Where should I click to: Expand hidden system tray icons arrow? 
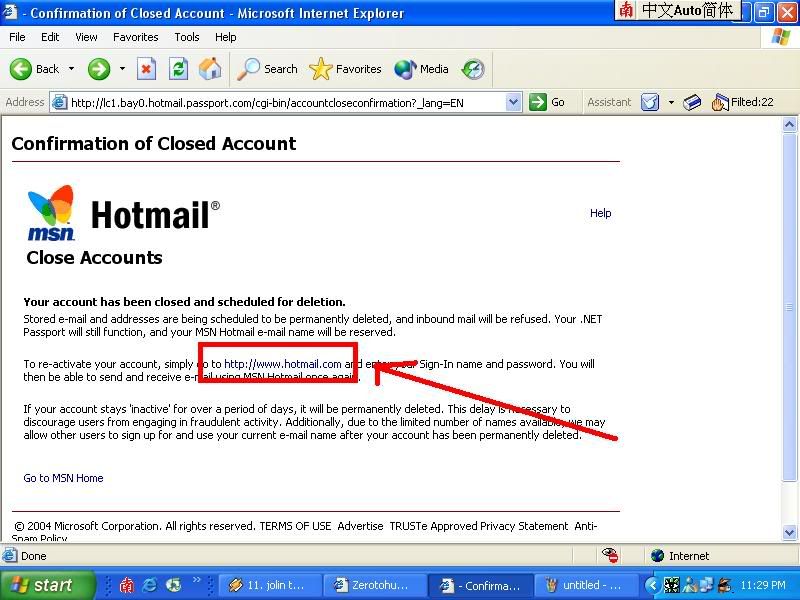click(x=653, y=585)
